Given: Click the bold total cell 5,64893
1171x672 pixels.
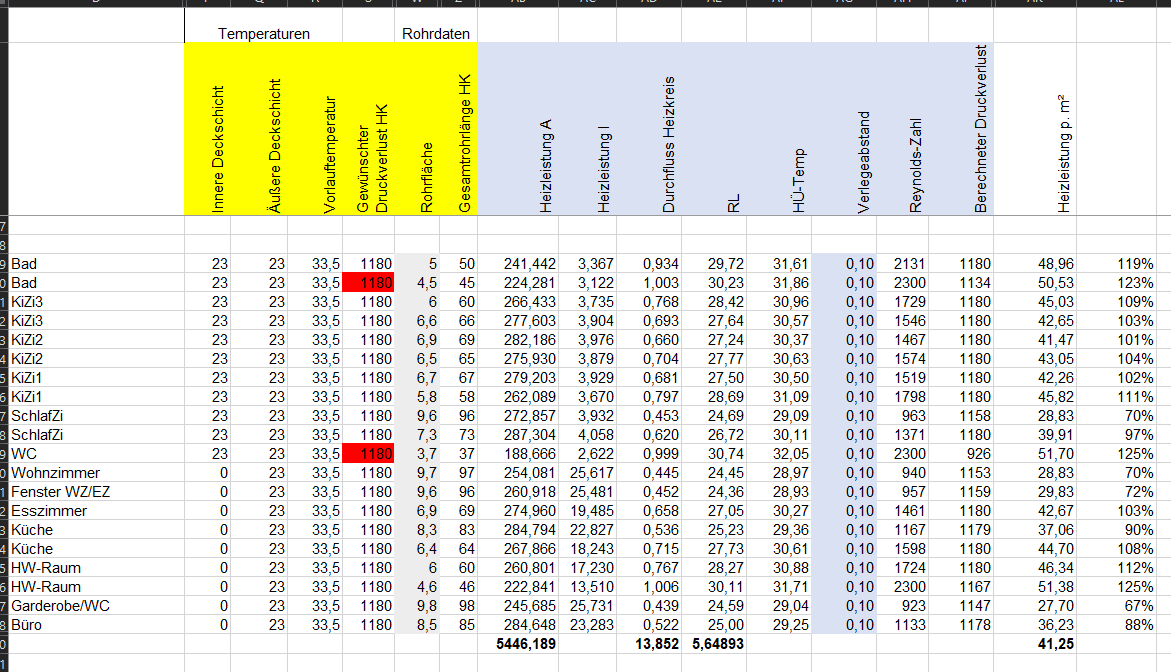Looking at the screenshot, I should pyautogui.click(x=715, y=644).
